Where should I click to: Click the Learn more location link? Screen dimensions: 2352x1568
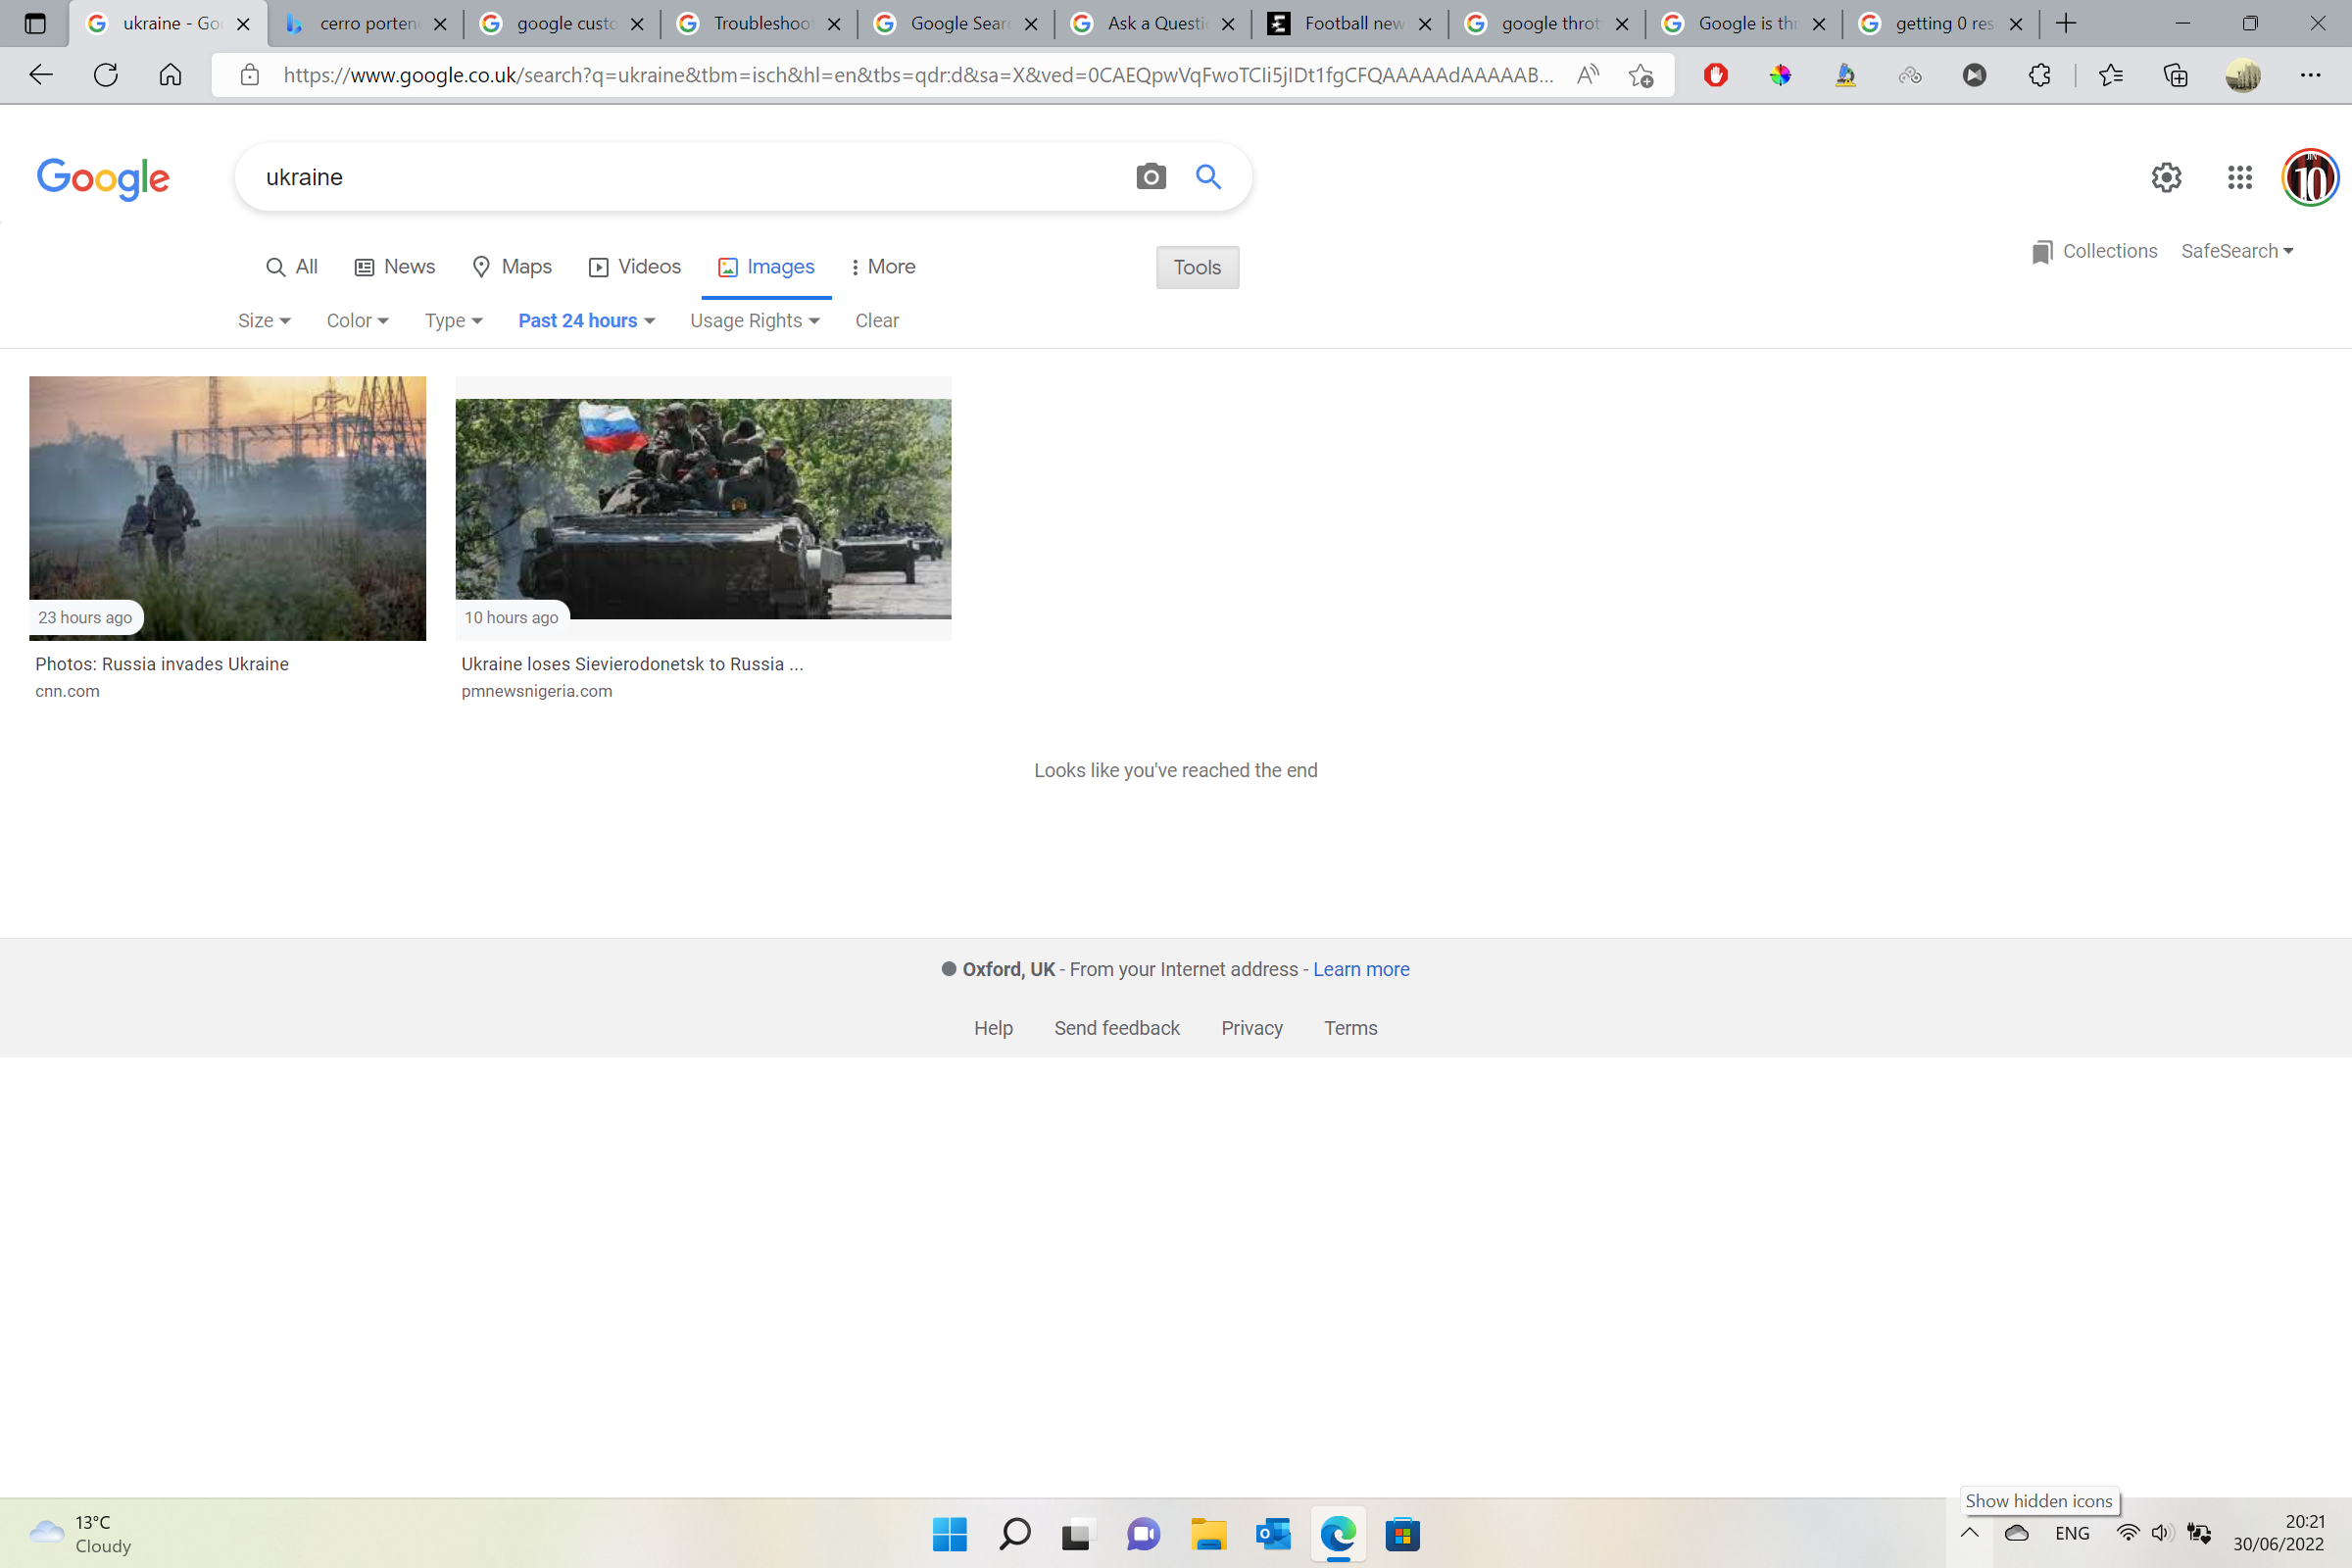point(1361,969)
